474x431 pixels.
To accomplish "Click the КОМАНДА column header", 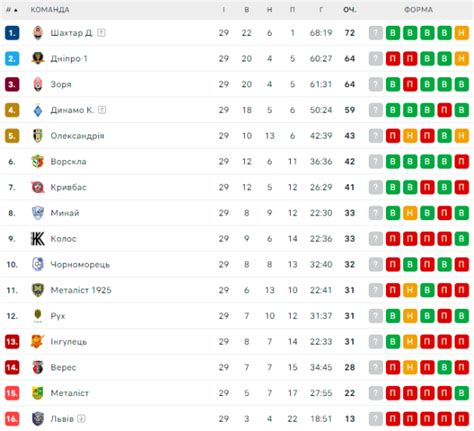I will (x=50, y=10).
